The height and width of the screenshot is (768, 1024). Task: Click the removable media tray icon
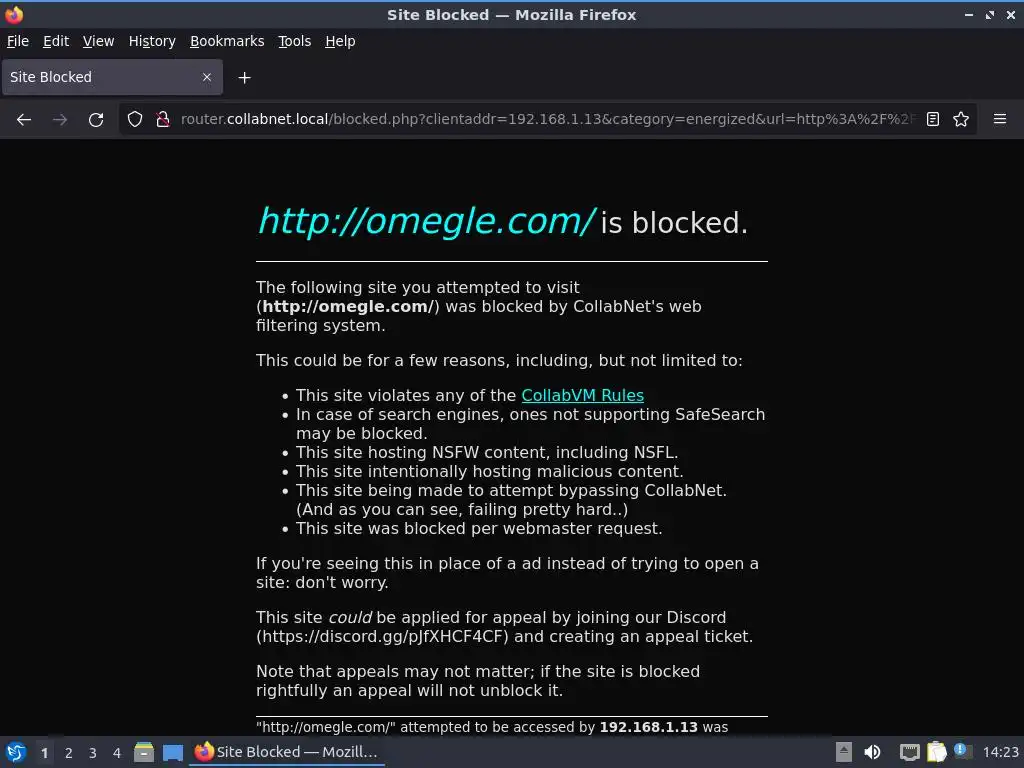[844, 752]
